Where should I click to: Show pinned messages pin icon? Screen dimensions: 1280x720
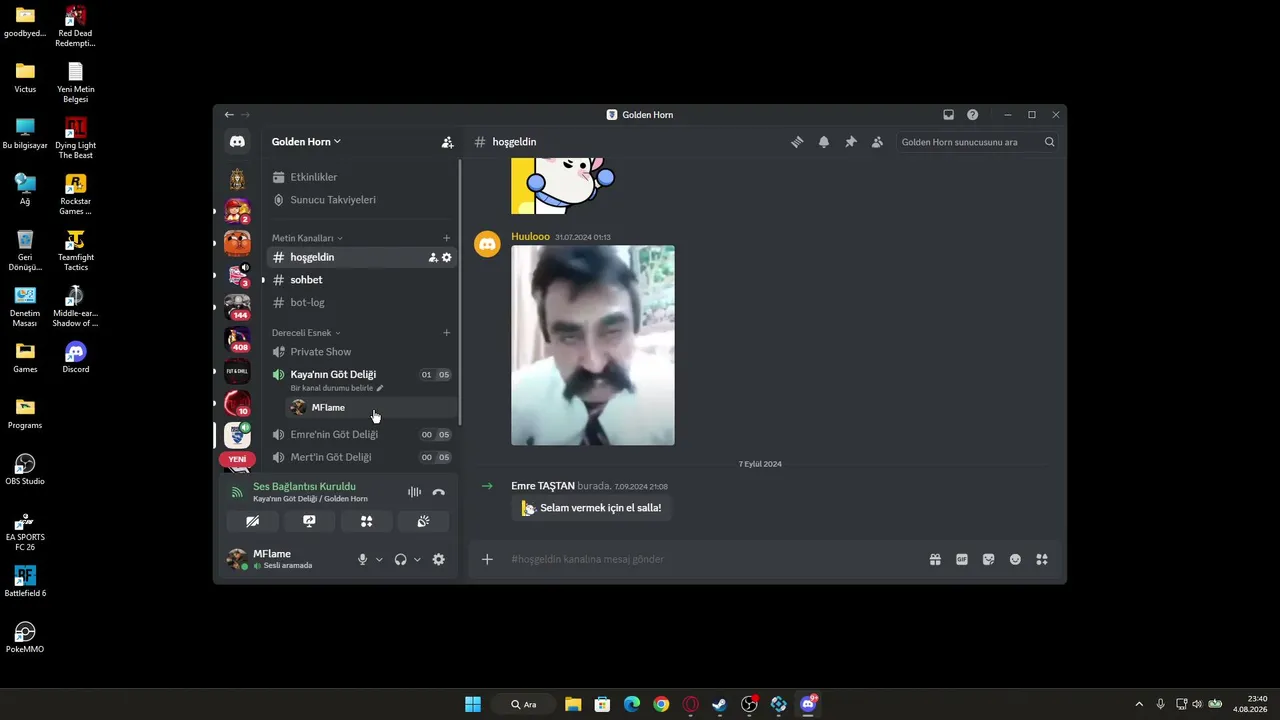(x=851, y=142)
